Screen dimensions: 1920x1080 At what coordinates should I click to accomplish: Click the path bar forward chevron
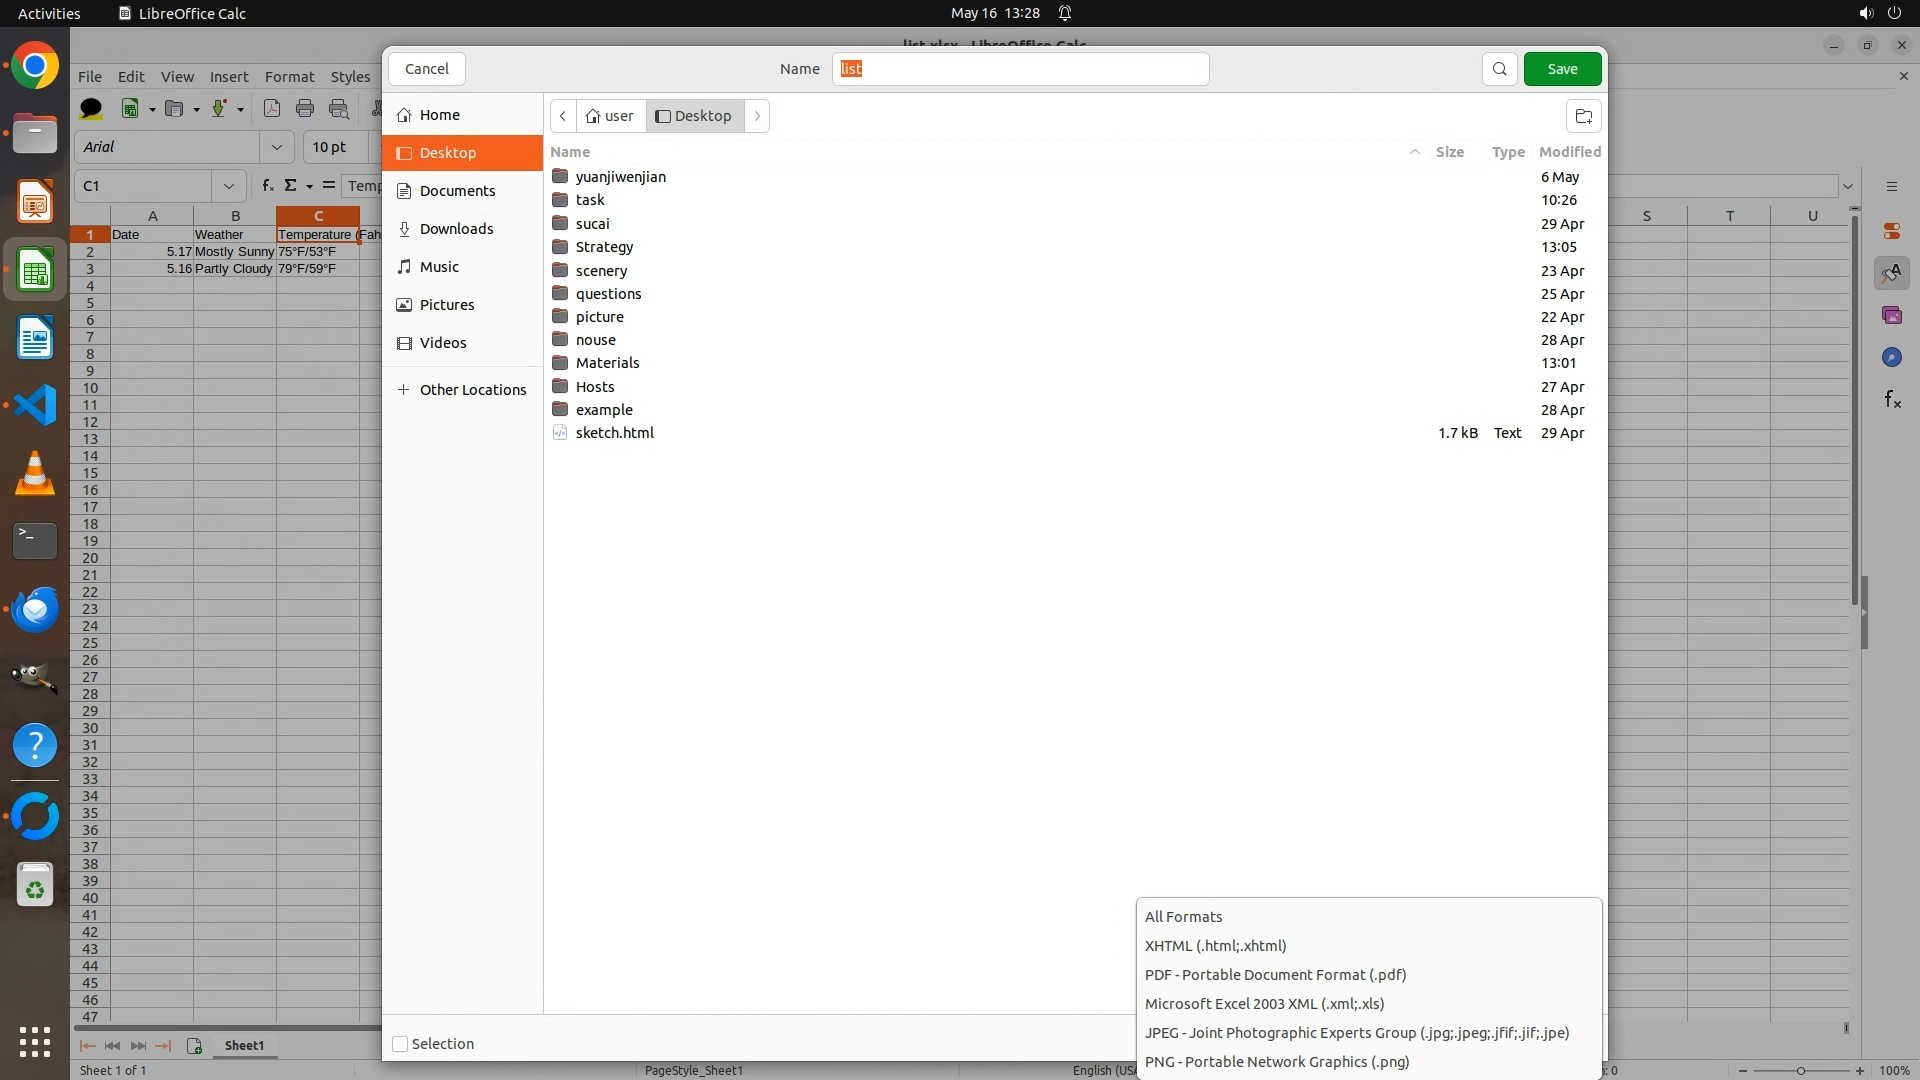tap(757, 116)
